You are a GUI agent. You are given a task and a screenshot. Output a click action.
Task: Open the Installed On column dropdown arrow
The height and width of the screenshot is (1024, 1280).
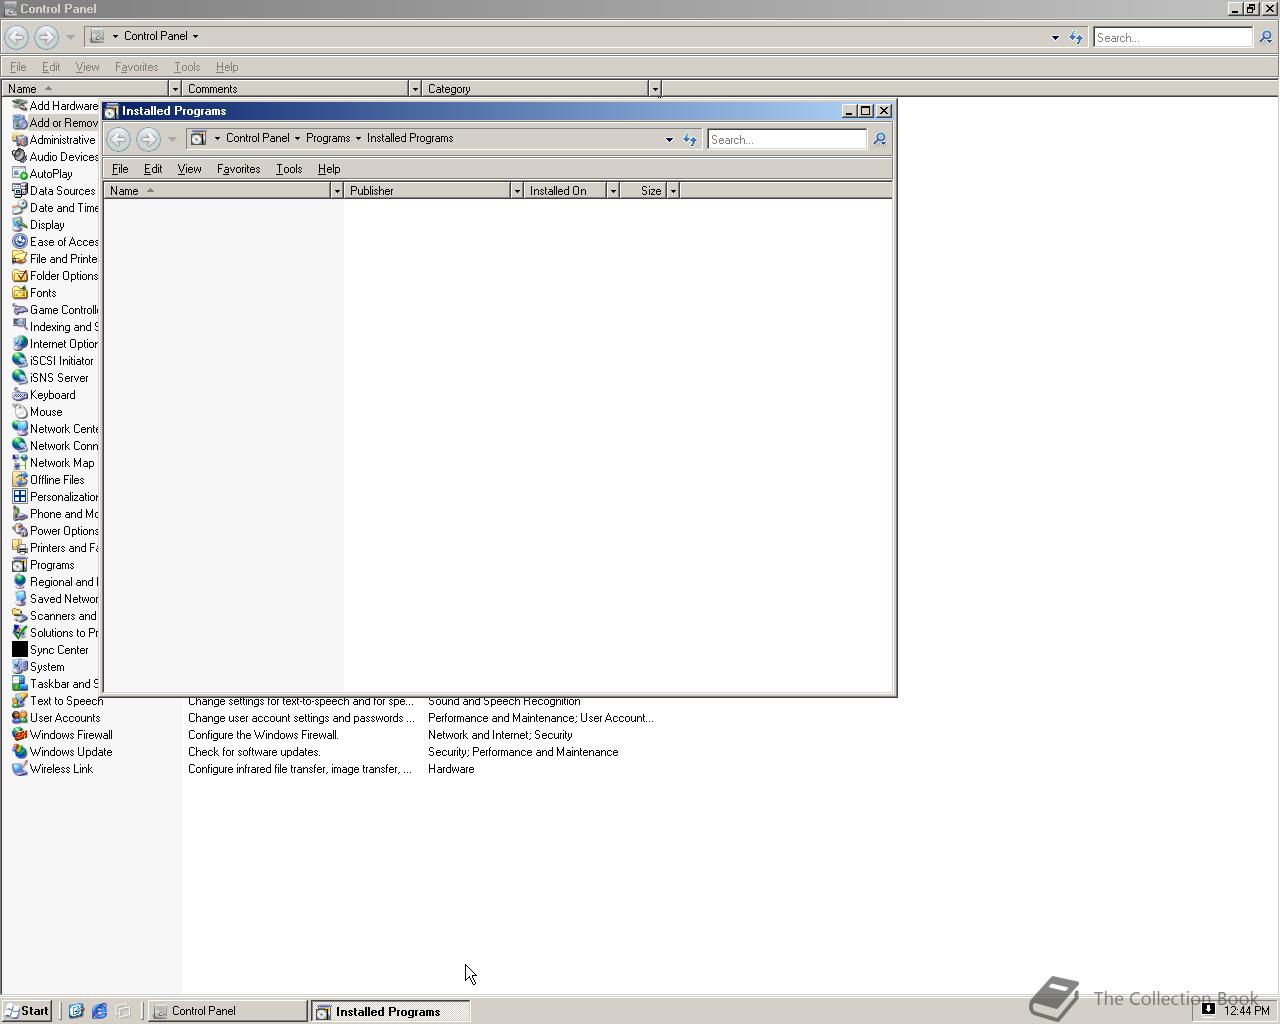tap(612, 191)
